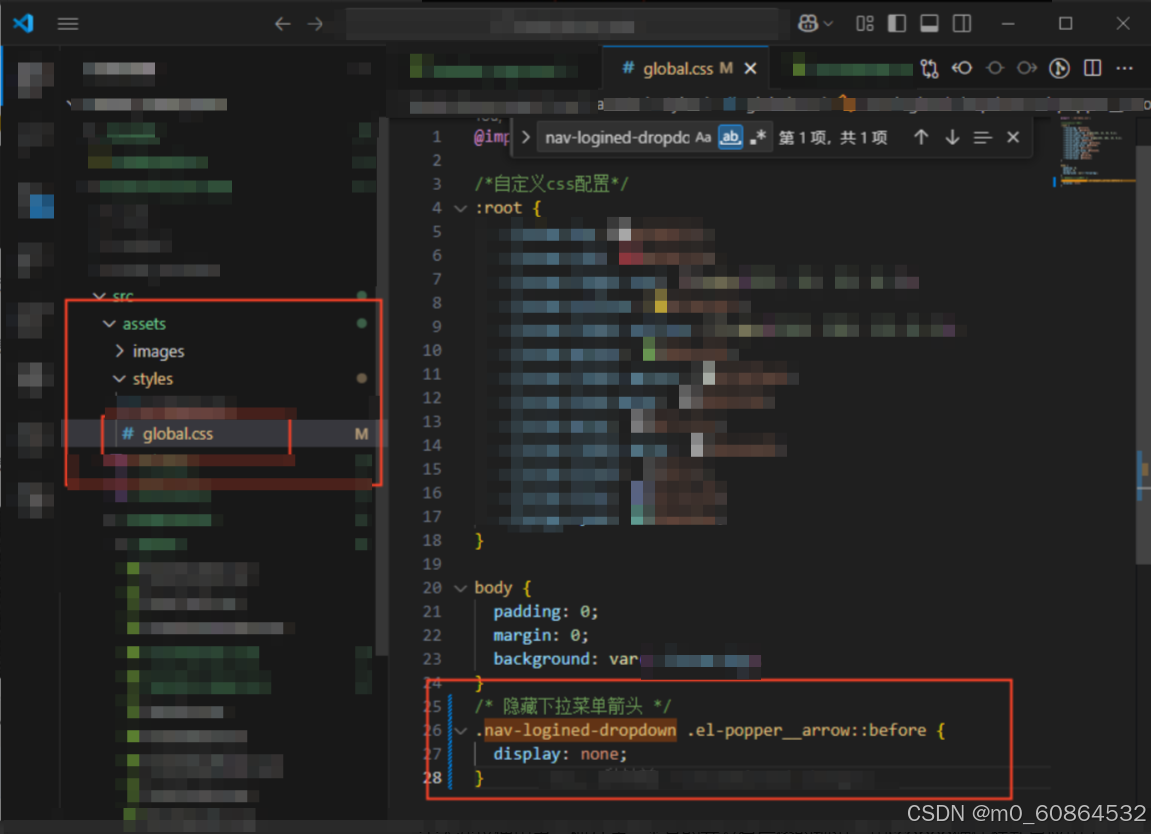Click the run/timeline circular toolbar icon

[x=1059, y=68]
